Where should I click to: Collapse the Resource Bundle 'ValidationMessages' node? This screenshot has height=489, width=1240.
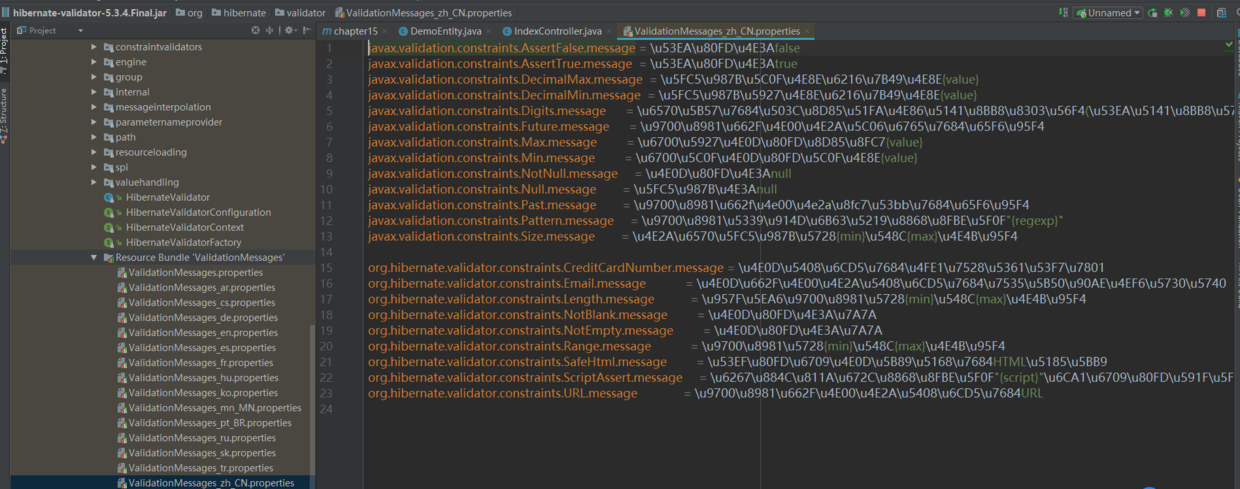click(x=95, y=257)
